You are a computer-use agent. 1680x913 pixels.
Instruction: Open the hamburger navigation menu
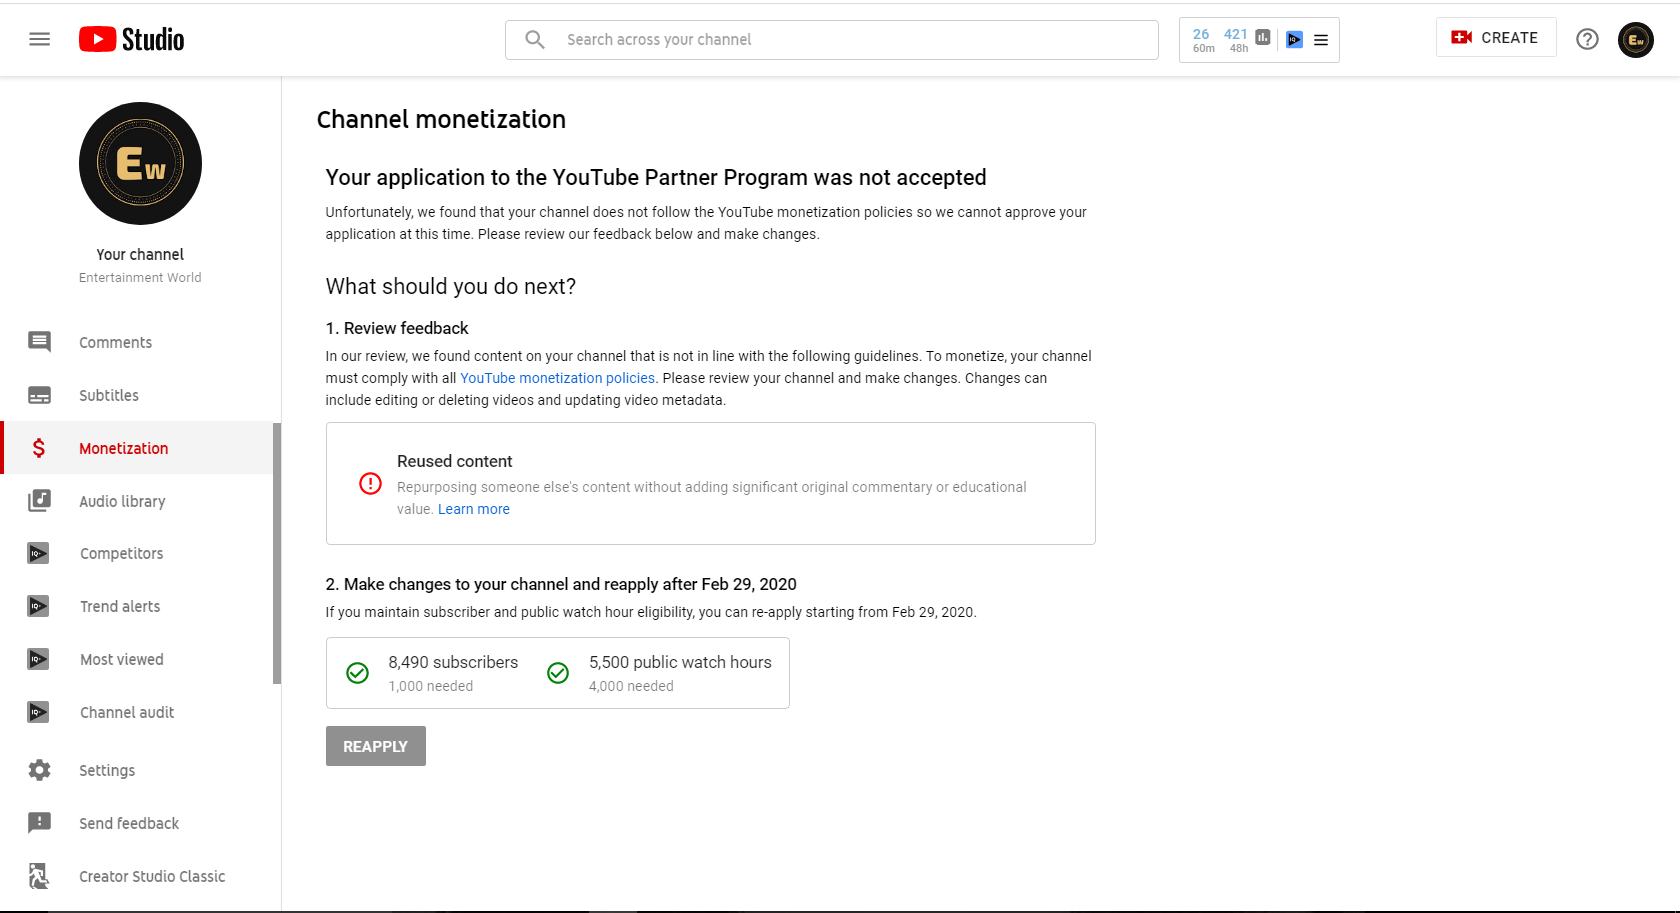(x=40, y=39)
